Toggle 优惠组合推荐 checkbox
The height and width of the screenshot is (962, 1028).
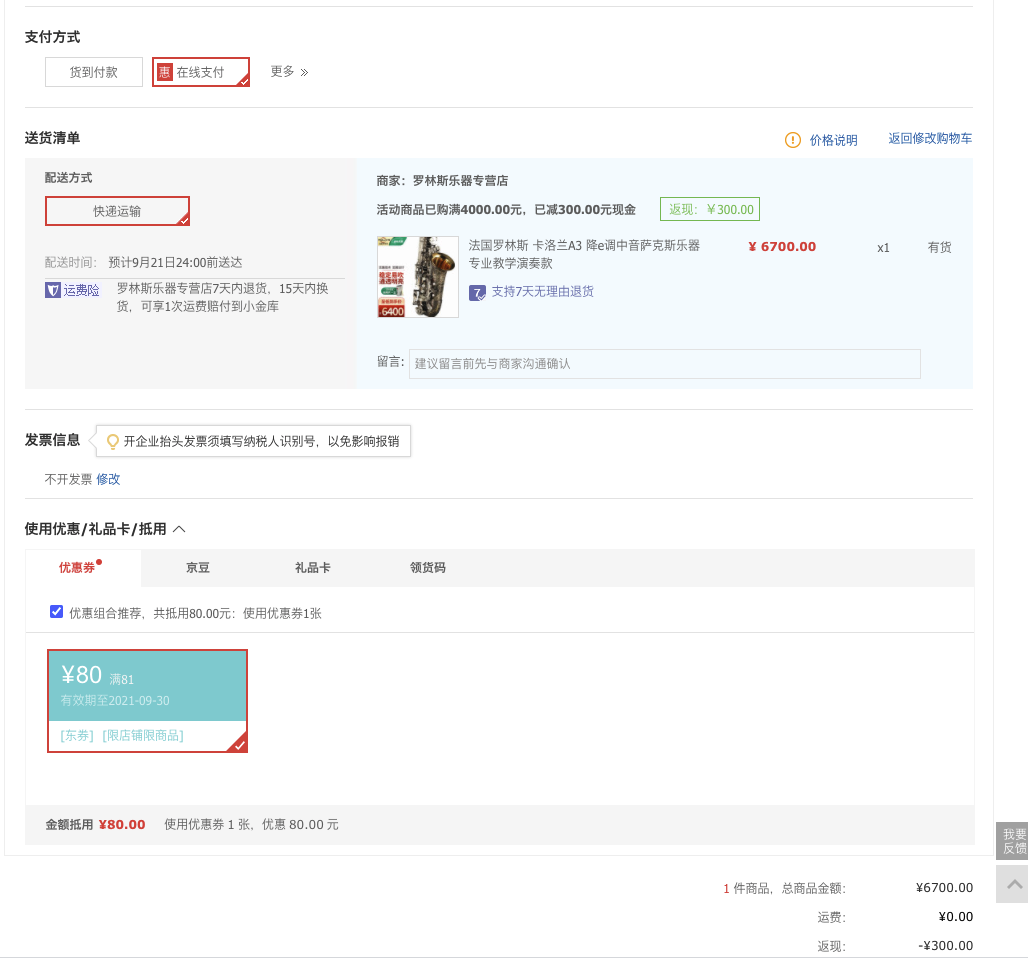(x=56, y=612)
